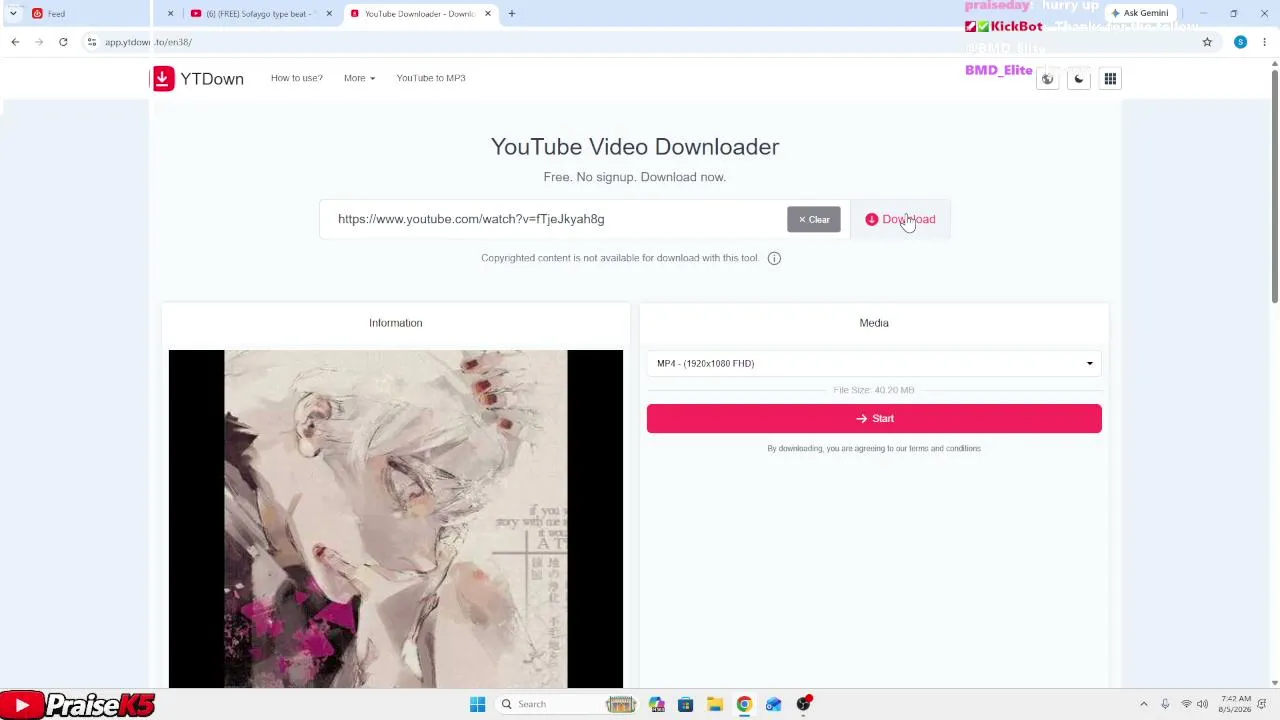Open the How to use? page

297,78
